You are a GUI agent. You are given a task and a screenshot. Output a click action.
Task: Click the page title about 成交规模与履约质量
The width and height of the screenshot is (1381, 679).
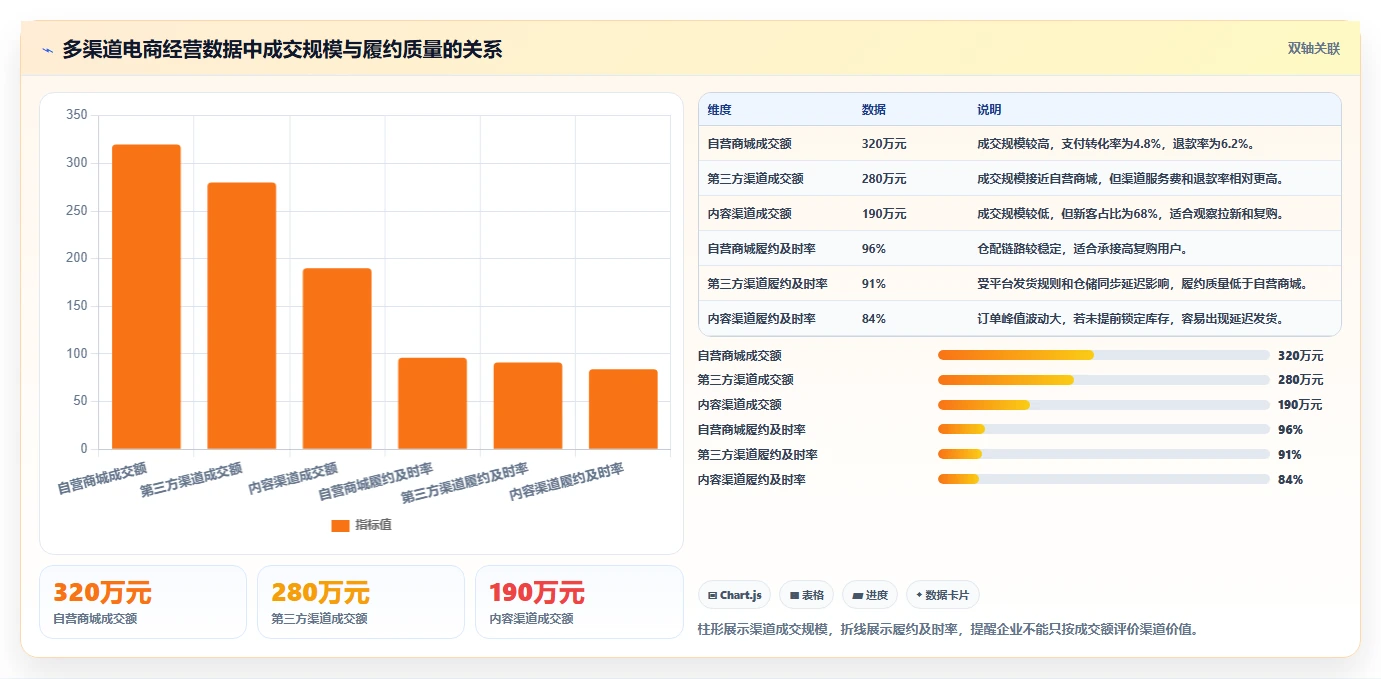(282, 49)
